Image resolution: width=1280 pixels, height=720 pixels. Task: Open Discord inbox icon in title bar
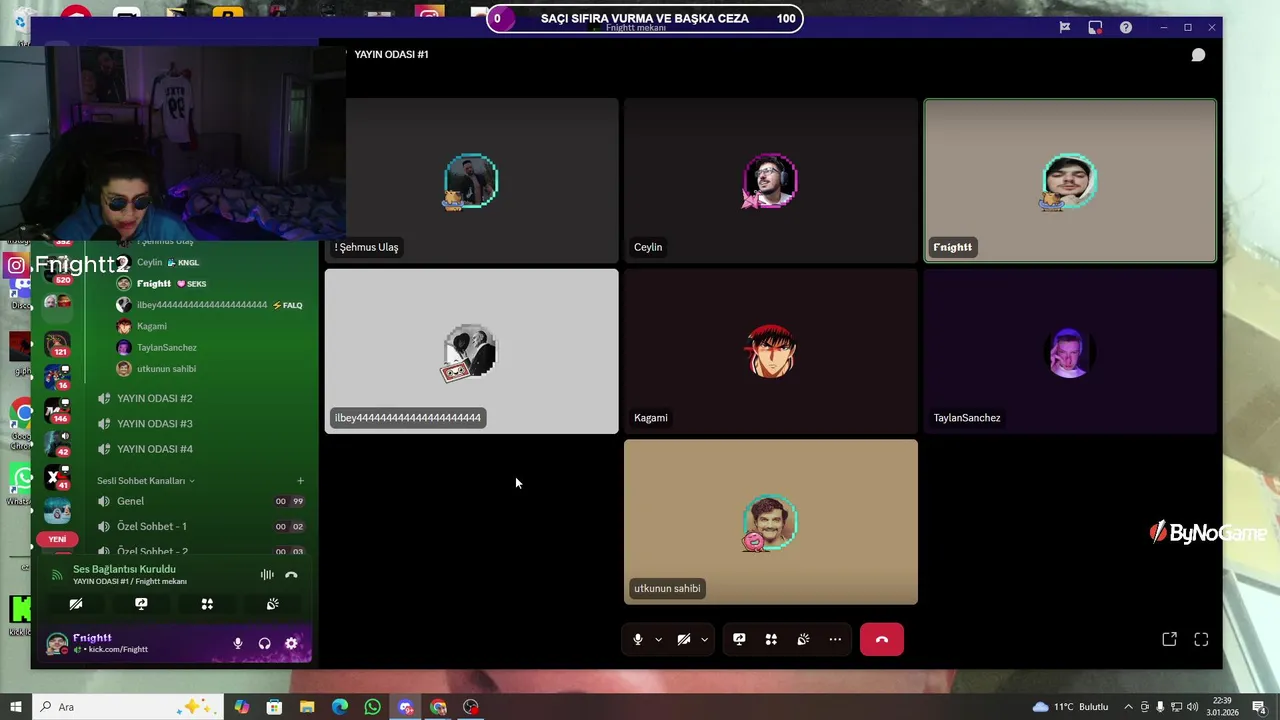(1095, 28)
